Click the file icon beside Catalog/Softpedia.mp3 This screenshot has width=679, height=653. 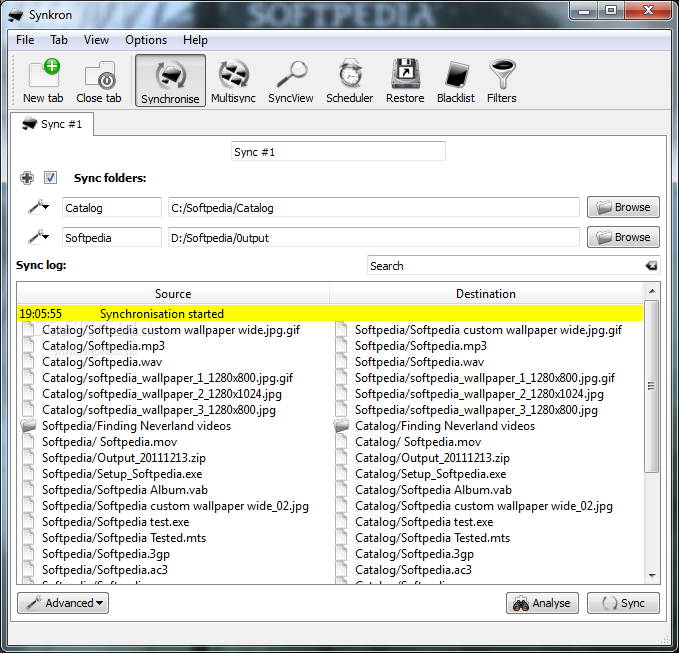point(29,346)
